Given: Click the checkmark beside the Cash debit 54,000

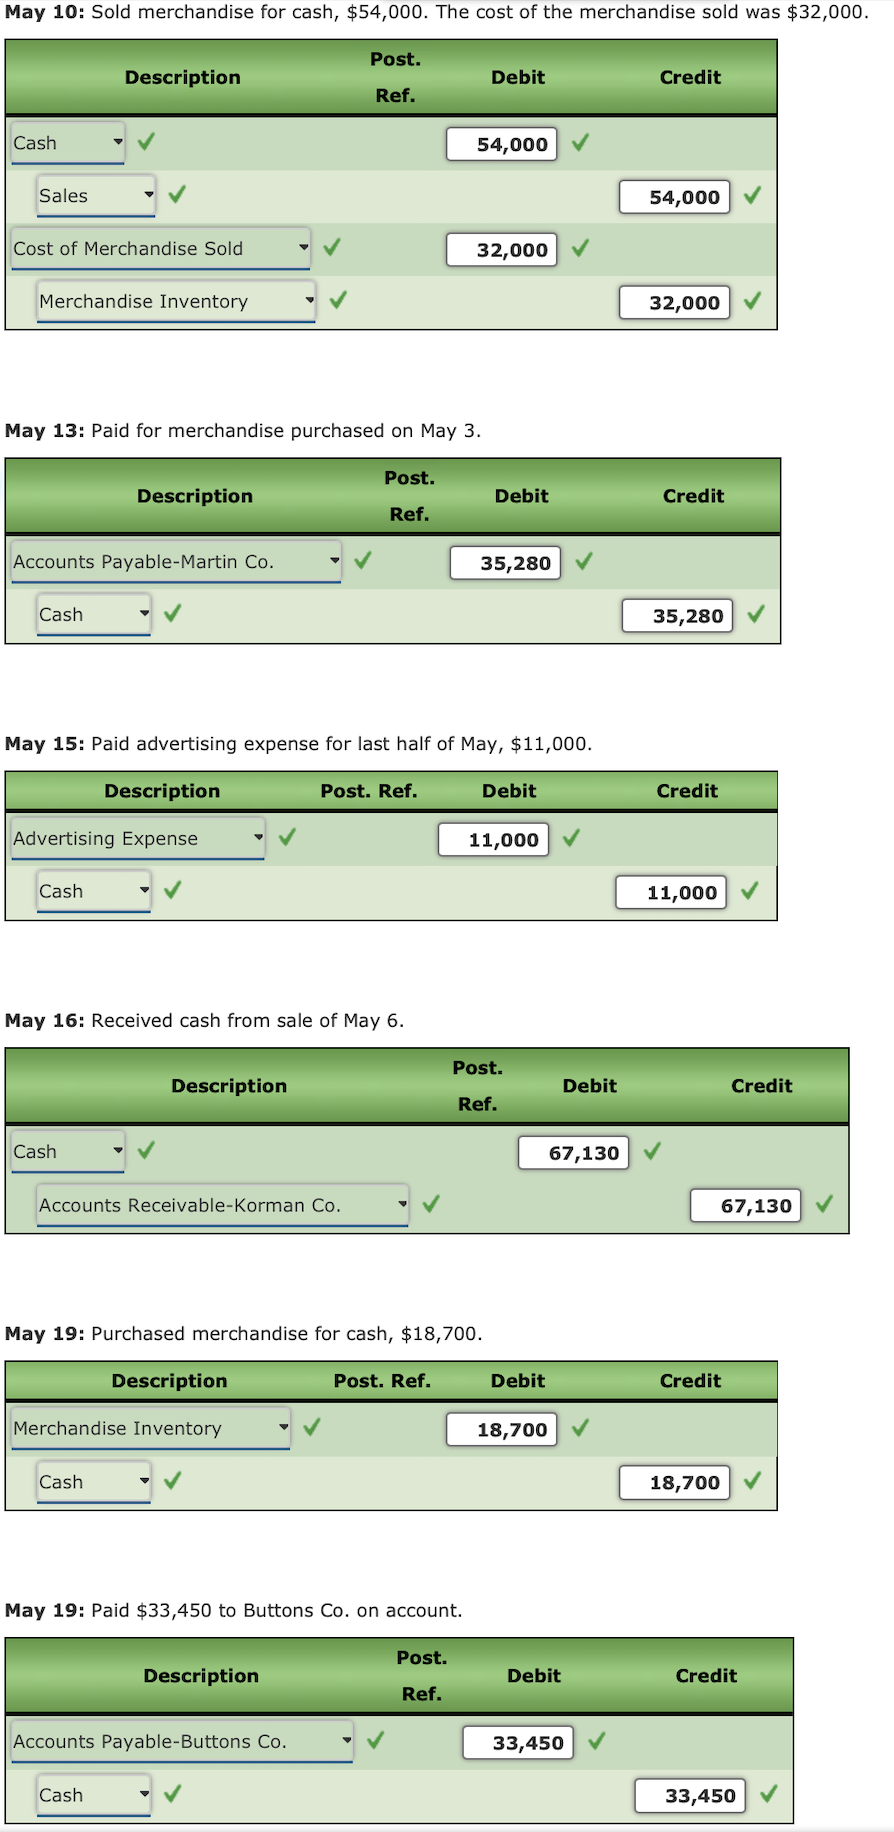Looking at the screenshot, I should click(x=580, y=144).
